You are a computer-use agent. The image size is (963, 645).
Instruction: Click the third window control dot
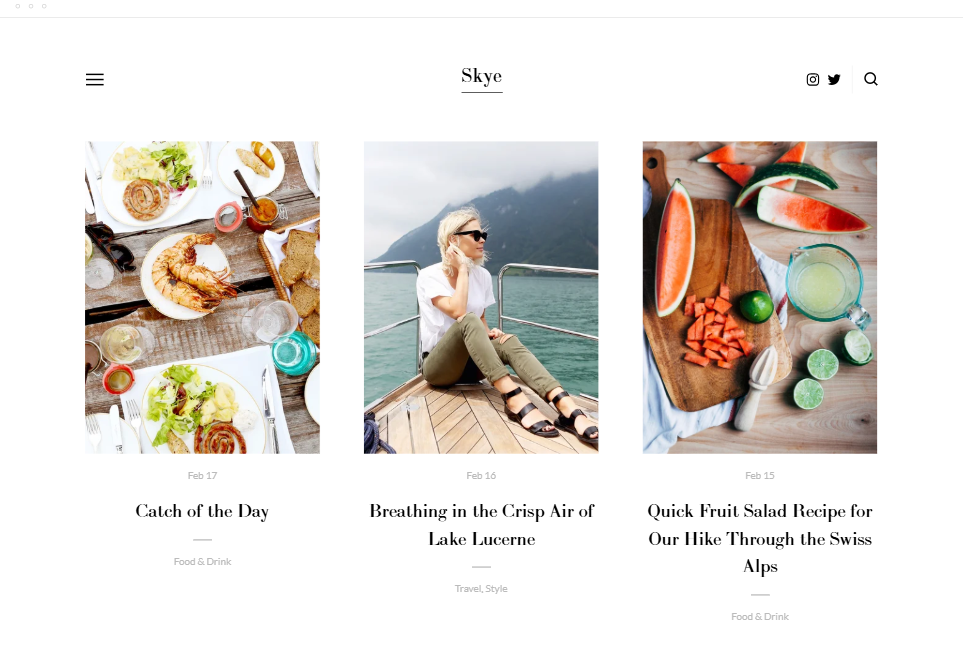coord(44,6)
